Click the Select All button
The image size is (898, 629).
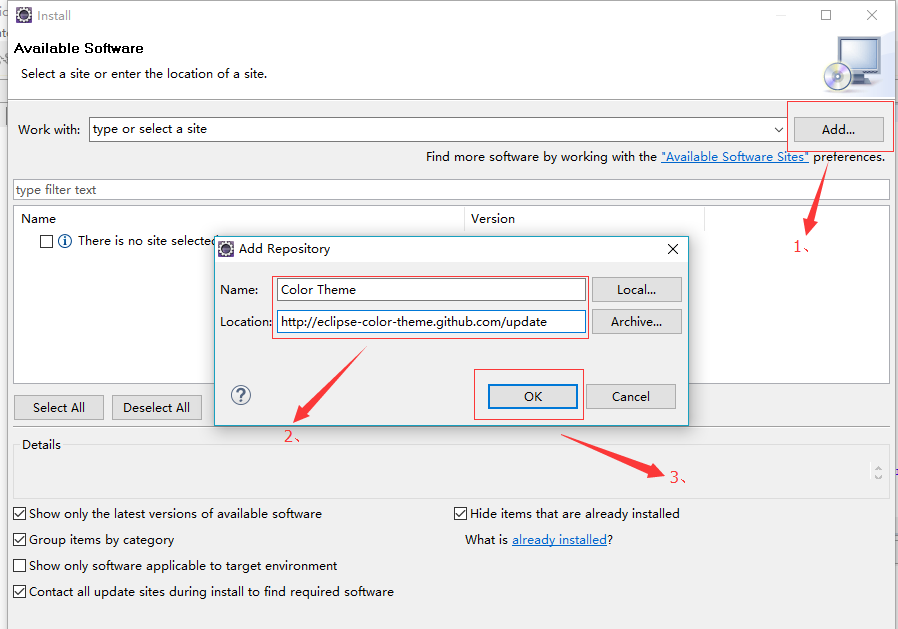[59, 408]
